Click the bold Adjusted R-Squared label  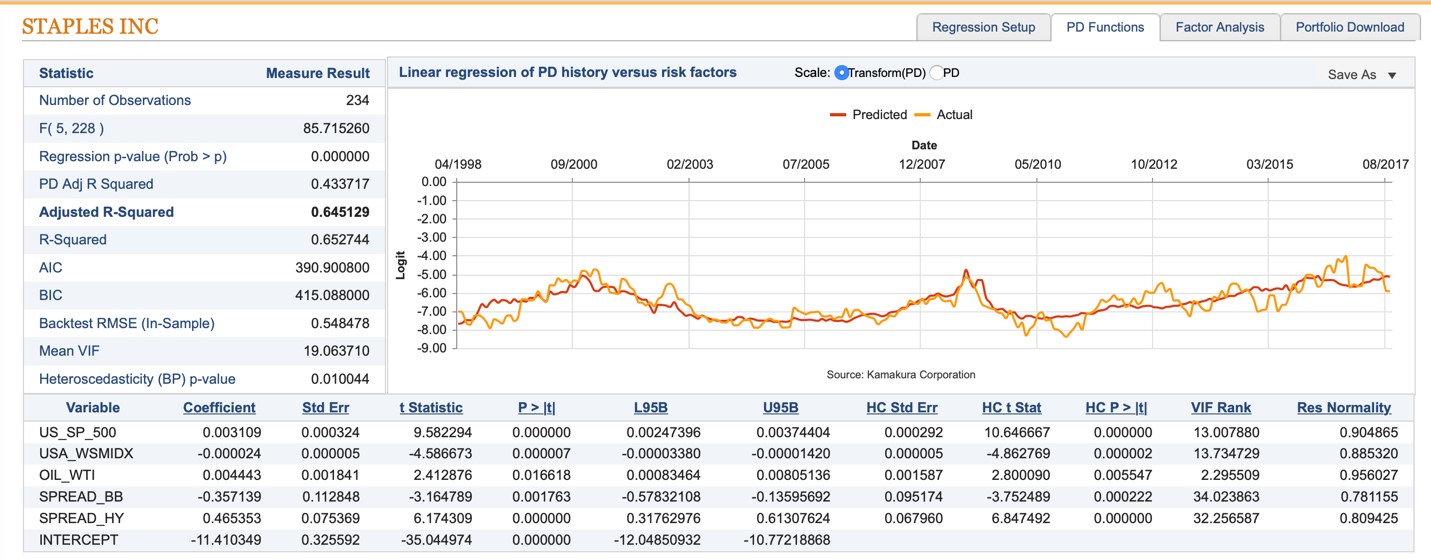106,212
